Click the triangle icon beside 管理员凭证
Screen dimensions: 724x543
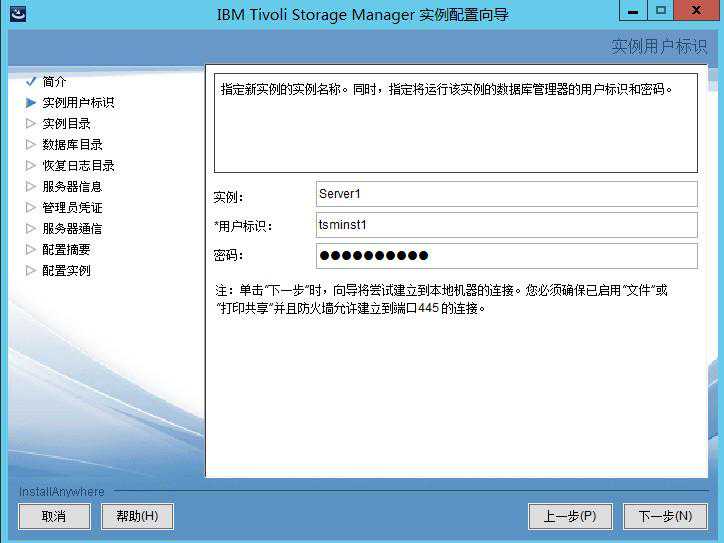30,207
